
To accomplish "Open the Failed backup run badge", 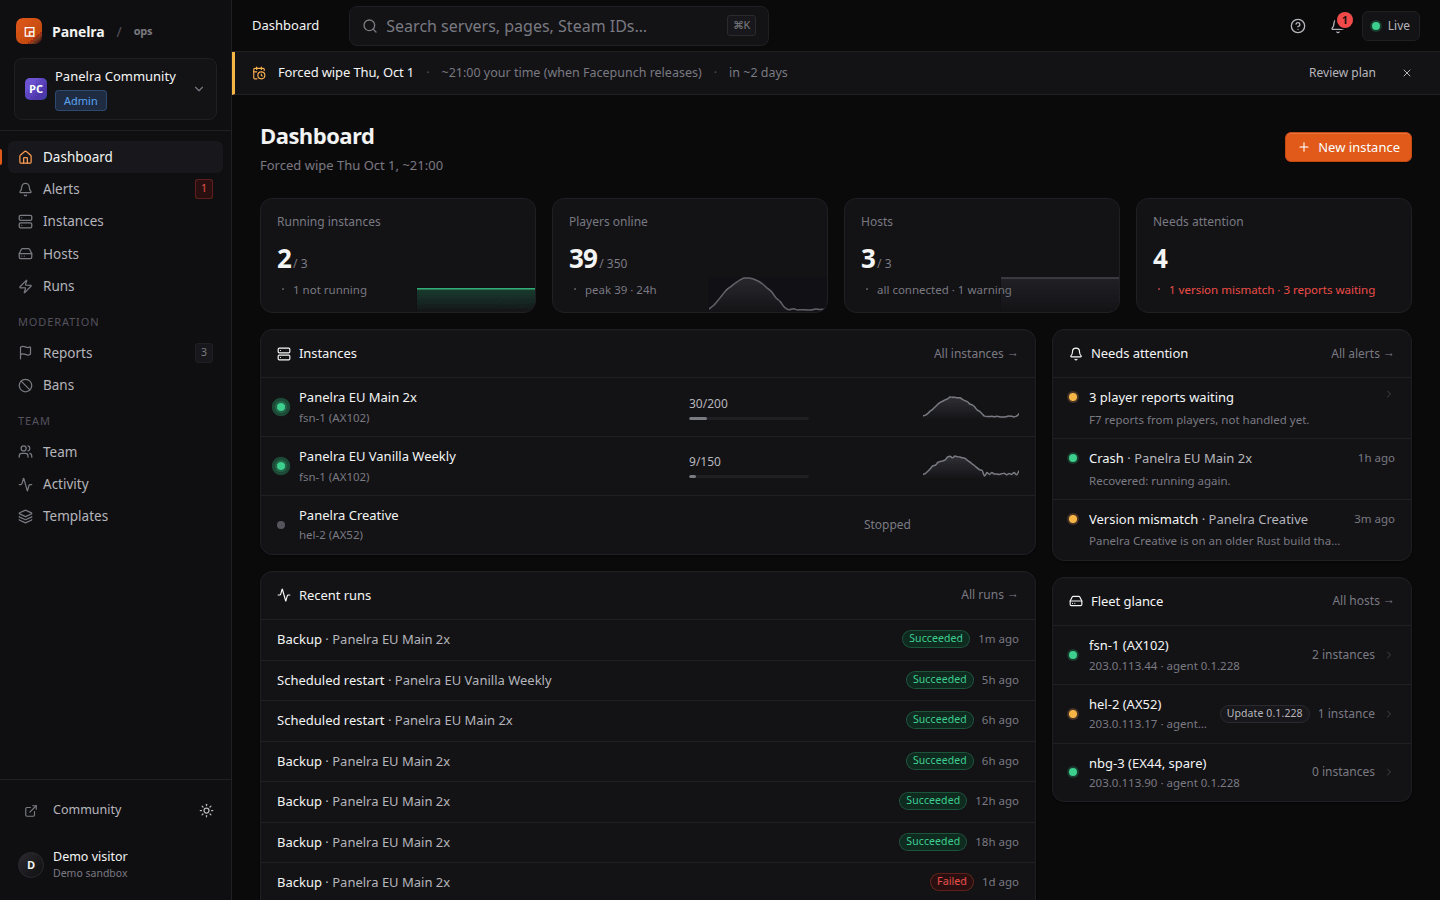I will pos(952,882).
